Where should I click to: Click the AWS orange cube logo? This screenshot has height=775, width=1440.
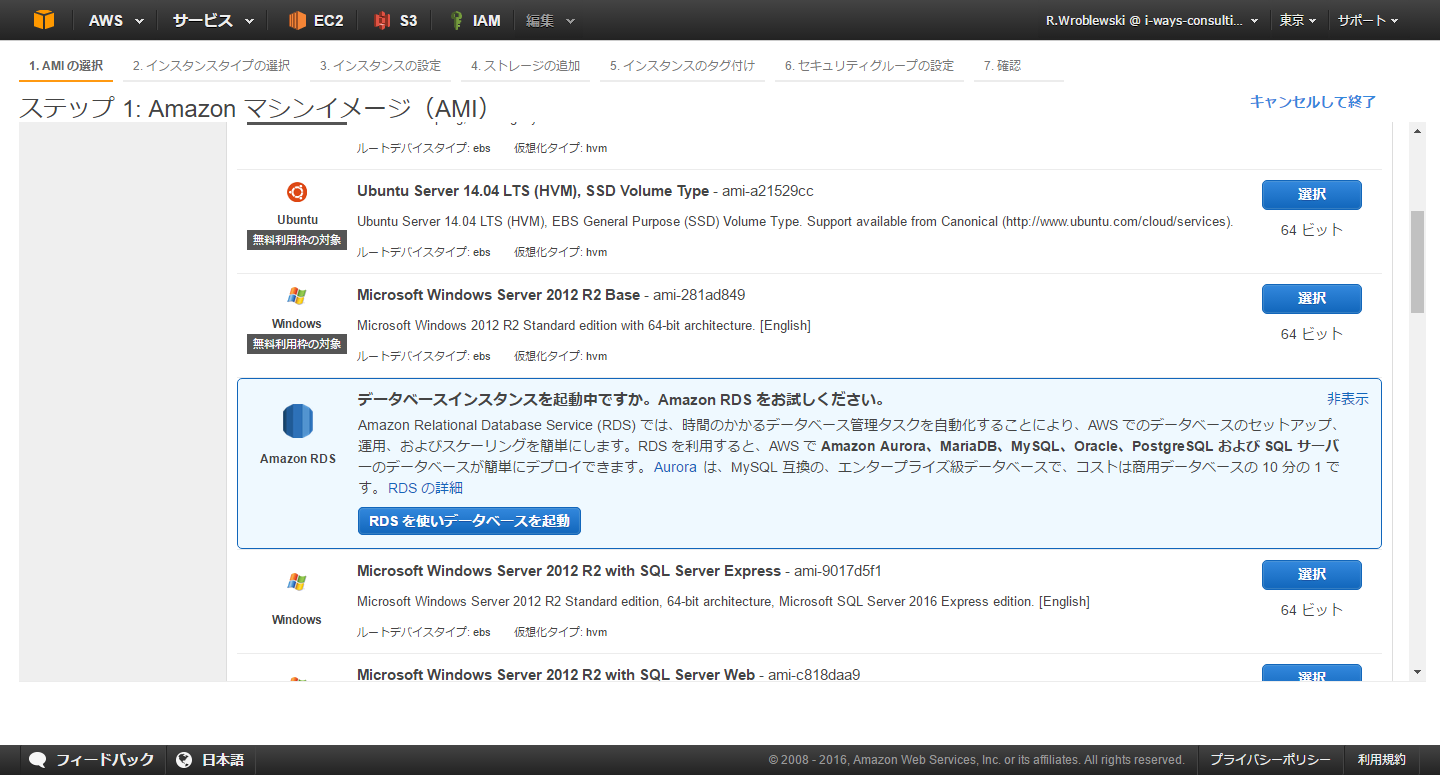[x=44, y=20]
